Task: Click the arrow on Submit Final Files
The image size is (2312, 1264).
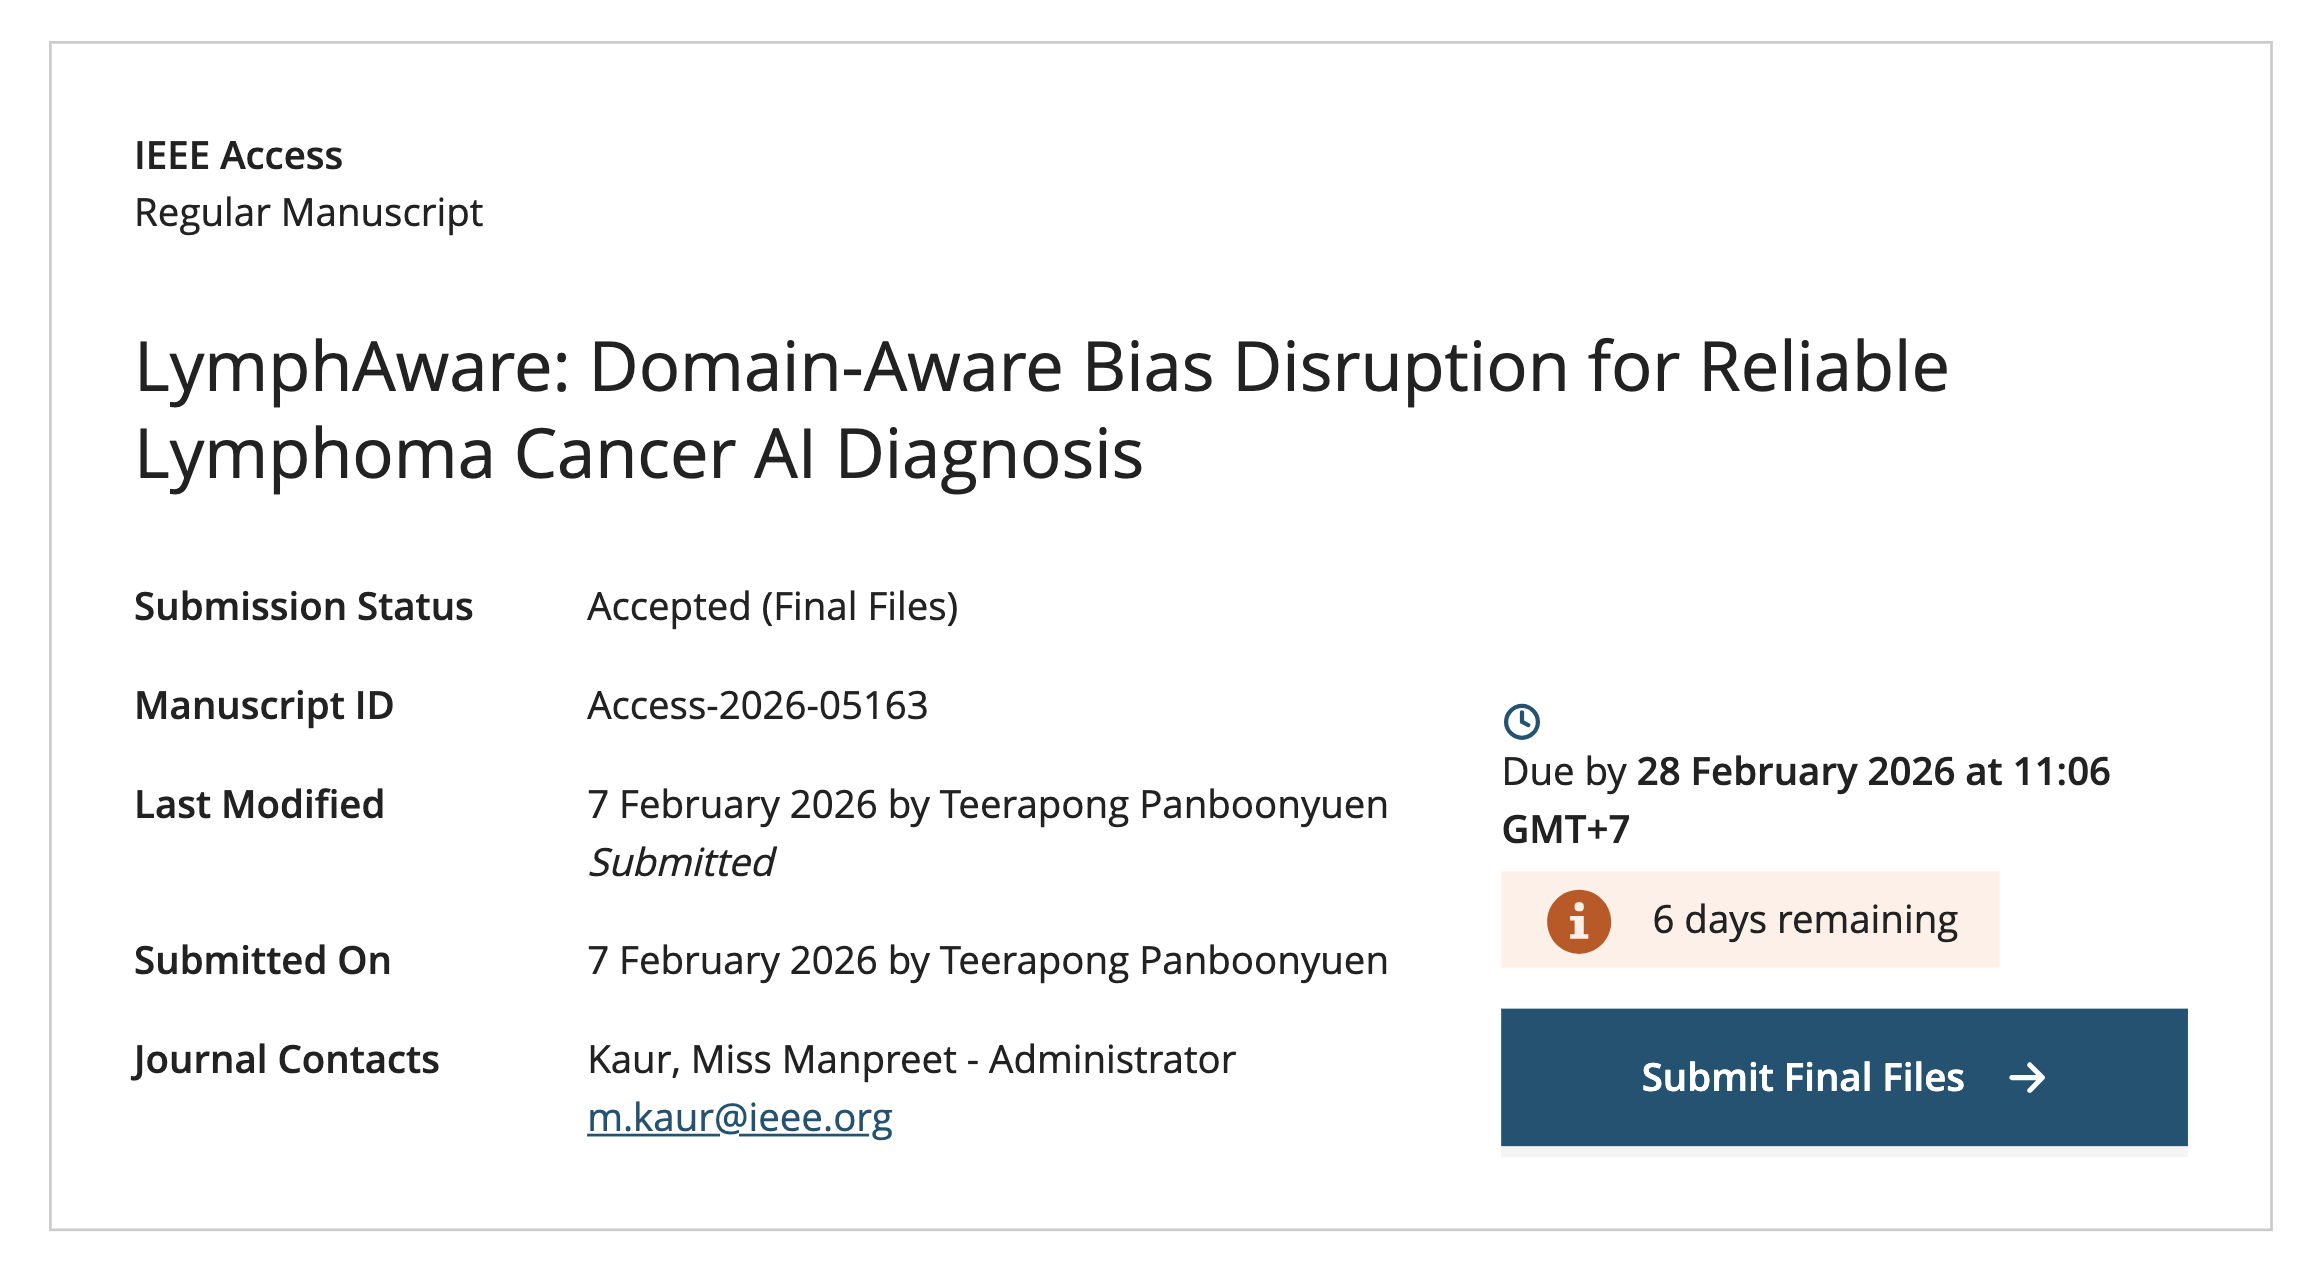Action: 2027,1077
